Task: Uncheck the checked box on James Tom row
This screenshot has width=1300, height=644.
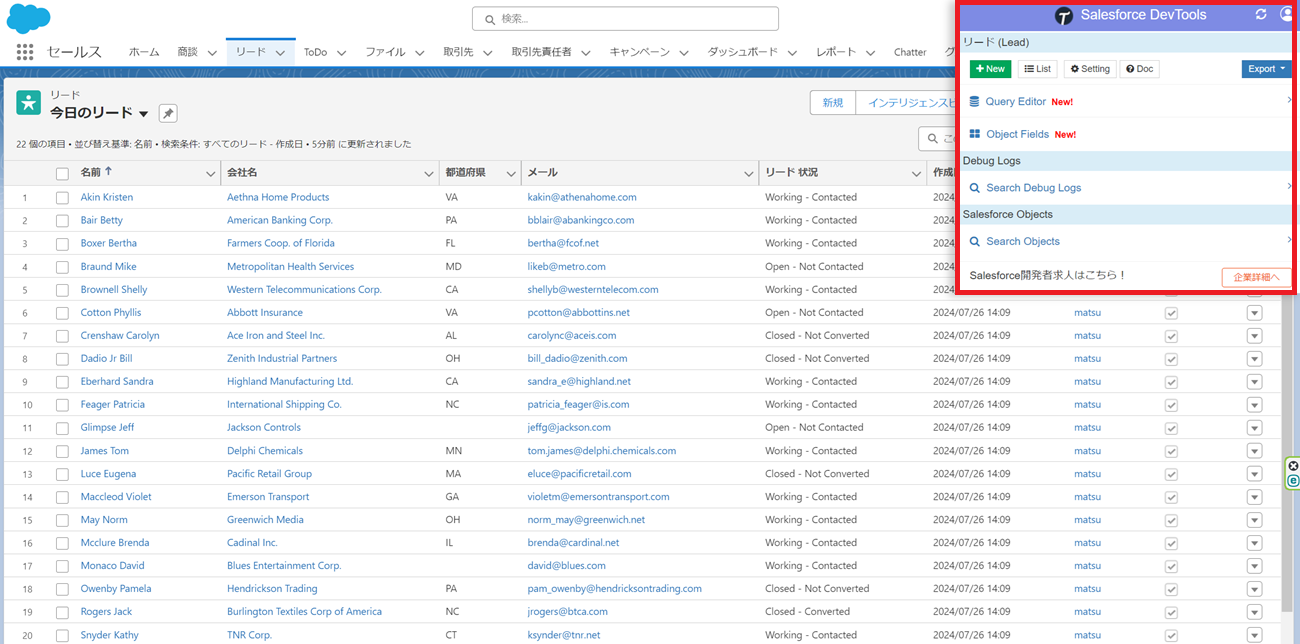Action: pos(1170,450)
